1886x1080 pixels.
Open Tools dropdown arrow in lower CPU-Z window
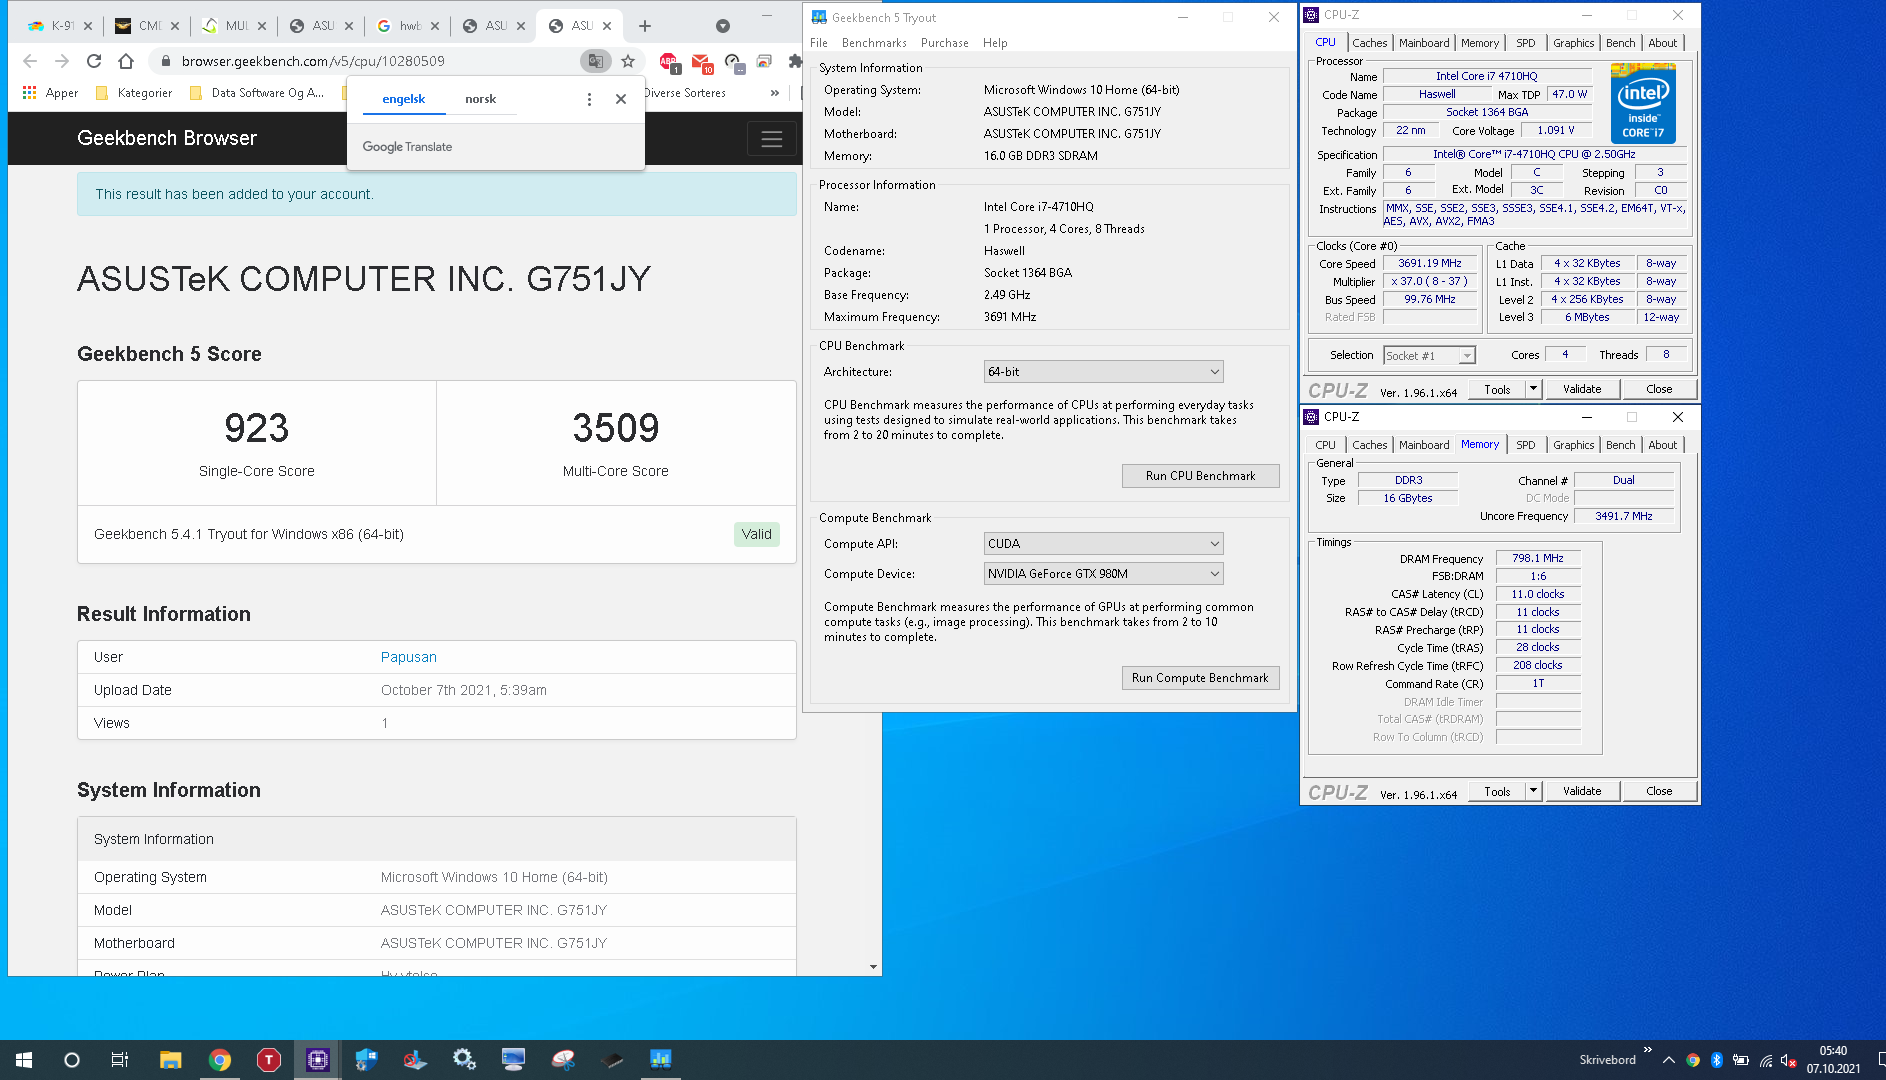coord(1533,791)
